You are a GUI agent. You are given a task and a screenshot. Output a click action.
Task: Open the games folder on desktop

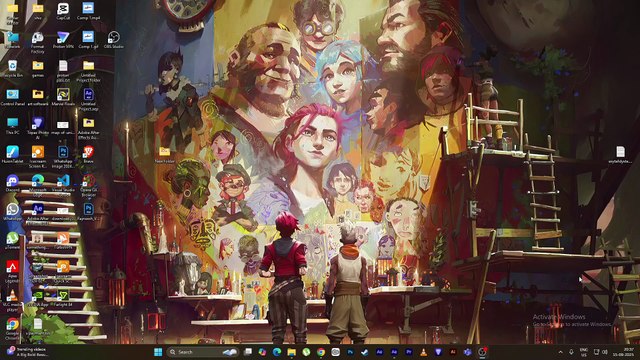click(38, 69)
